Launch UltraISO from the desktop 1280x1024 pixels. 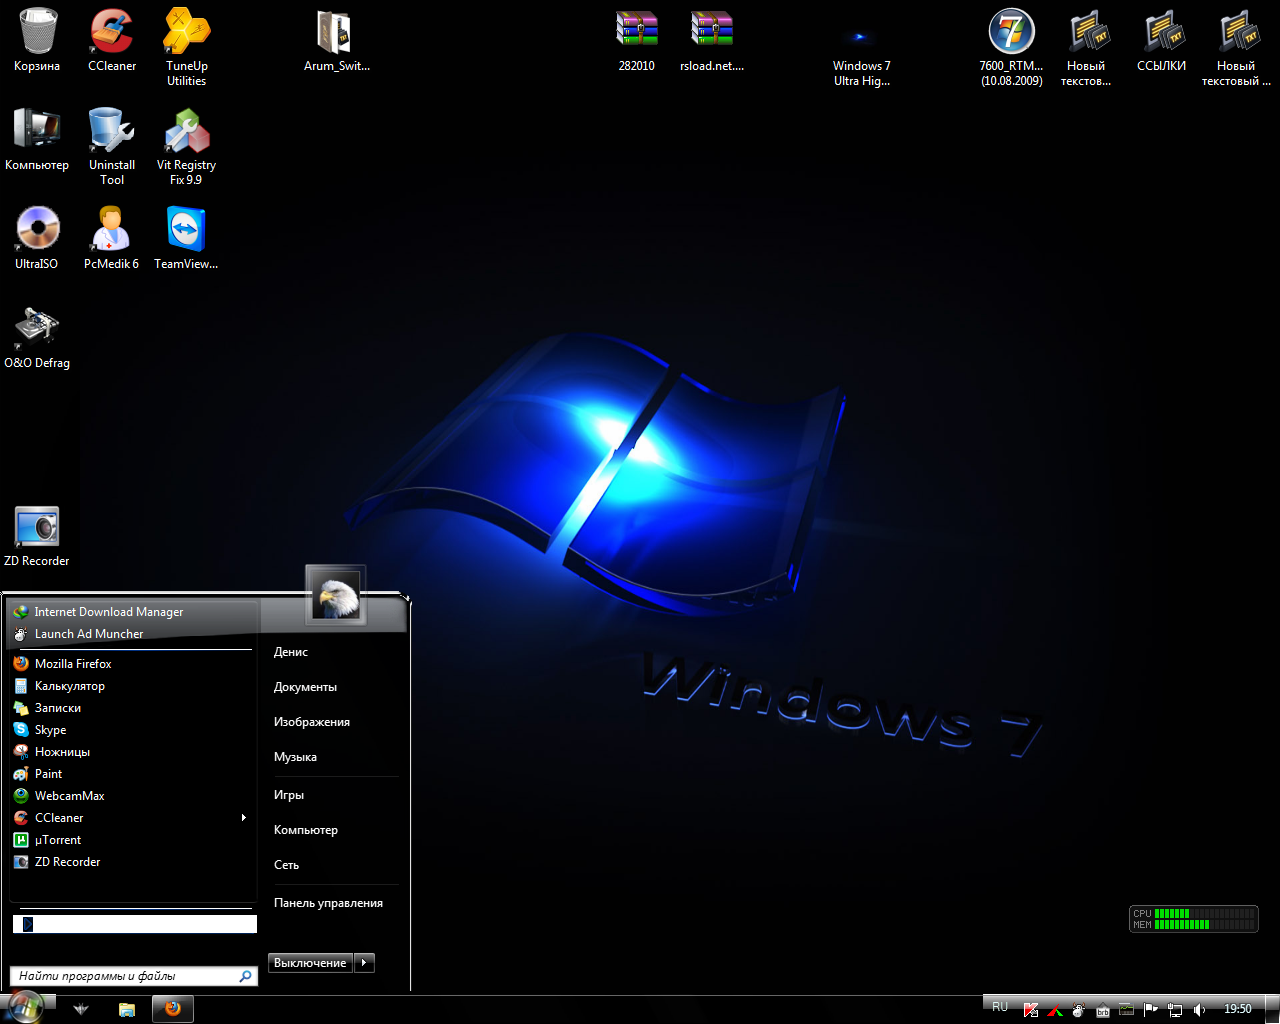coord(37,238)
